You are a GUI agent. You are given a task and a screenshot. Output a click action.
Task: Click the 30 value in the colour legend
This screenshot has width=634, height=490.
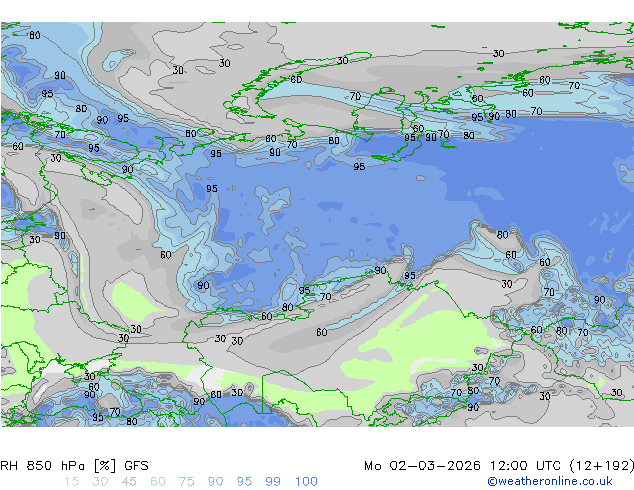[x=100, y=482]
